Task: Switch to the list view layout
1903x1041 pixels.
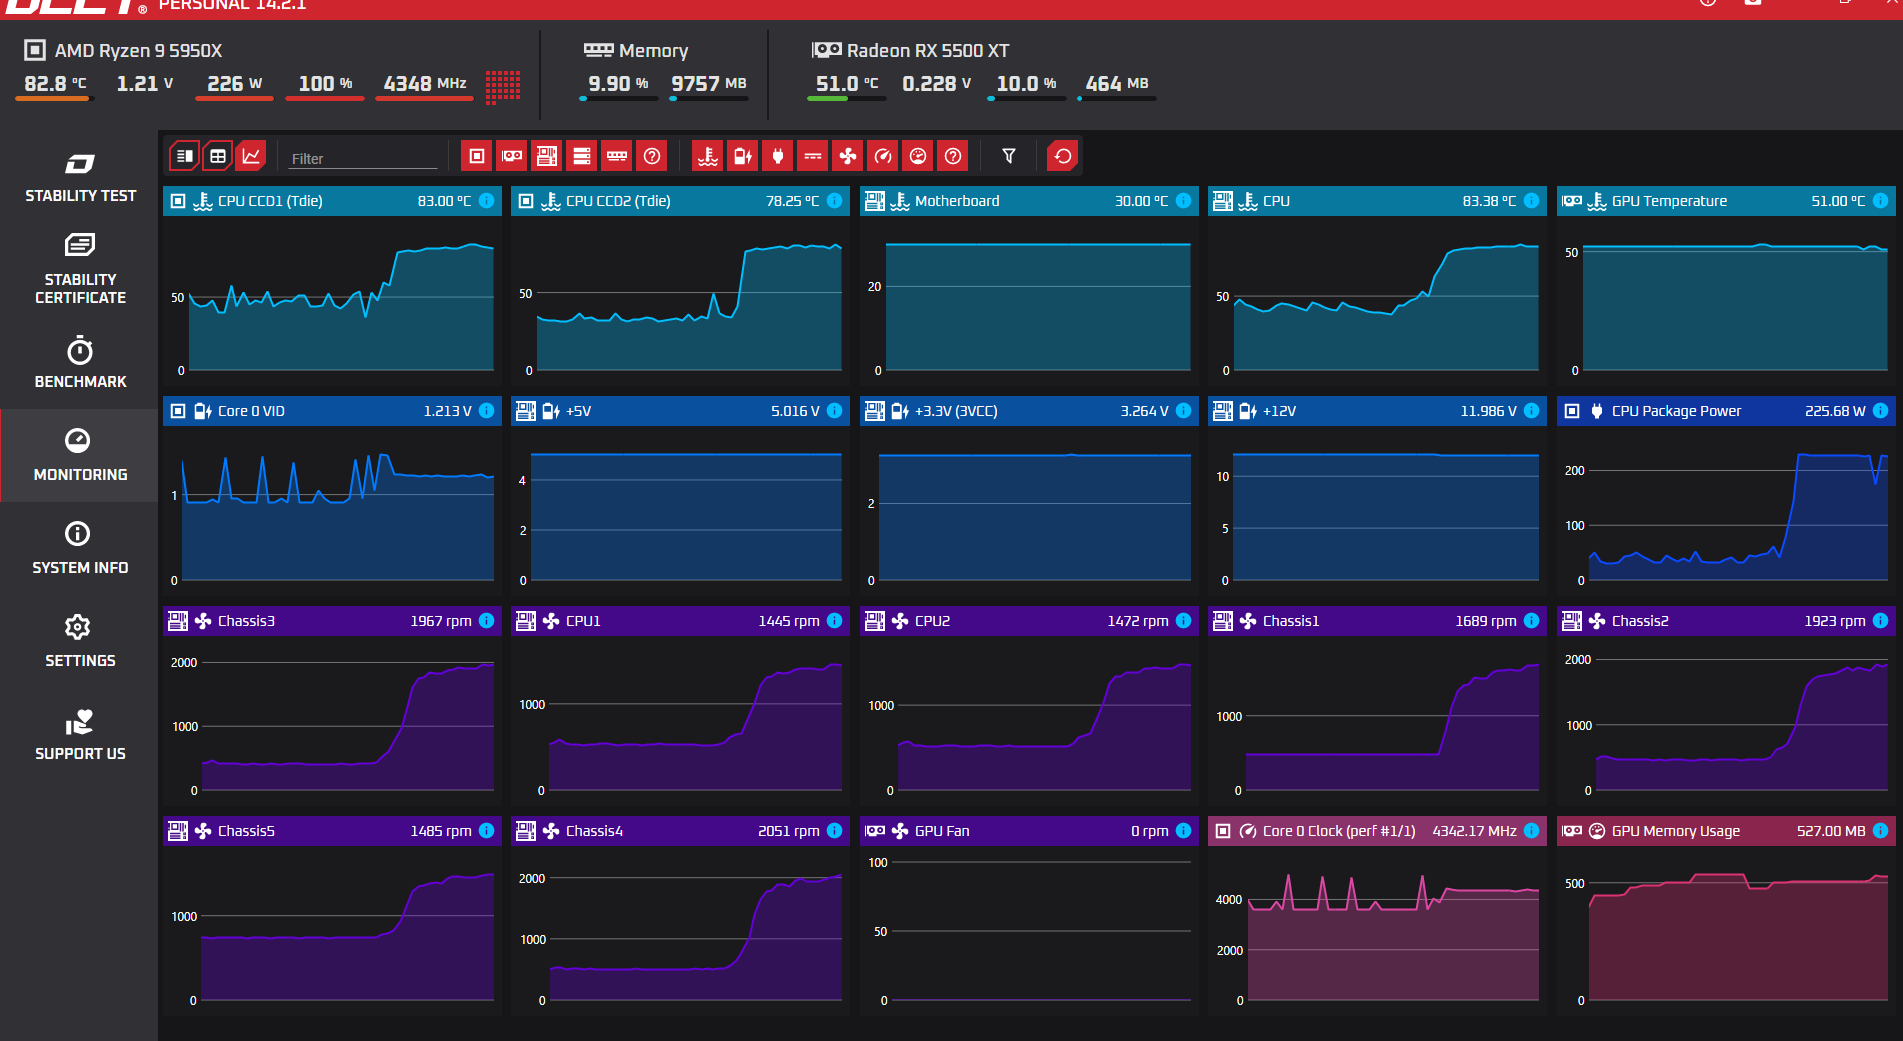Action: (184, 156)
